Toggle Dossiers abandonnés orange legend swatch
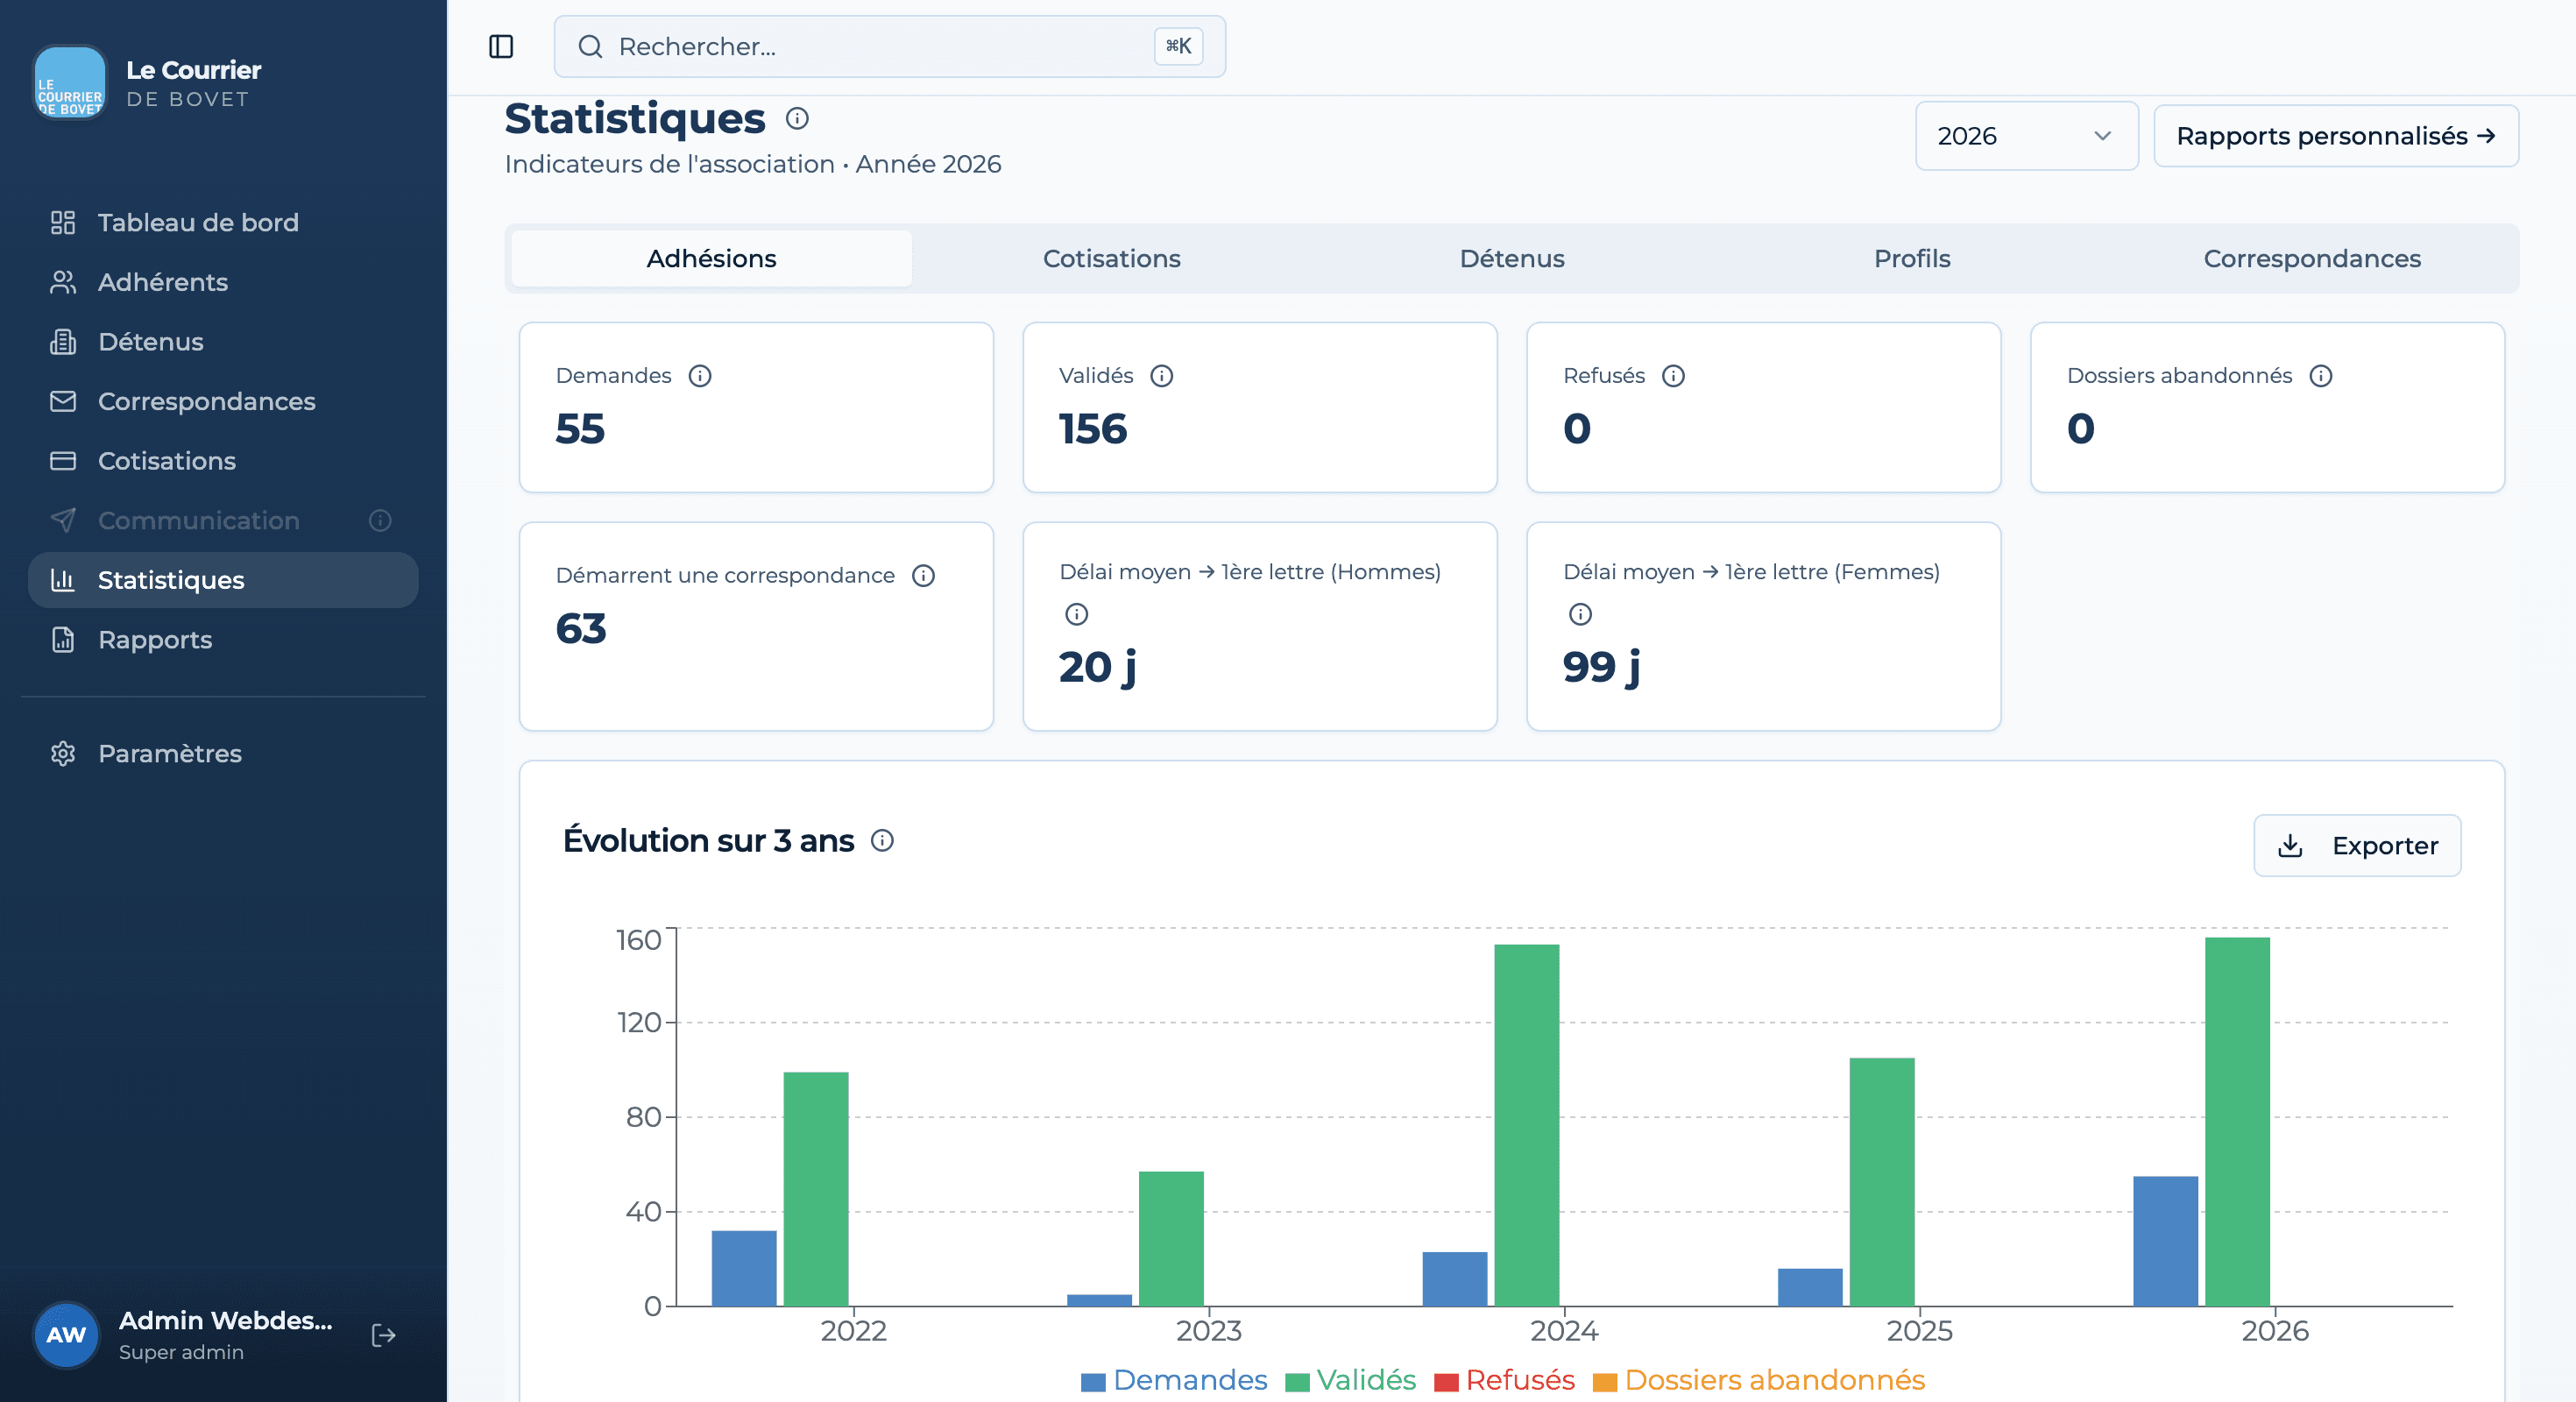 point(1605,1382)
